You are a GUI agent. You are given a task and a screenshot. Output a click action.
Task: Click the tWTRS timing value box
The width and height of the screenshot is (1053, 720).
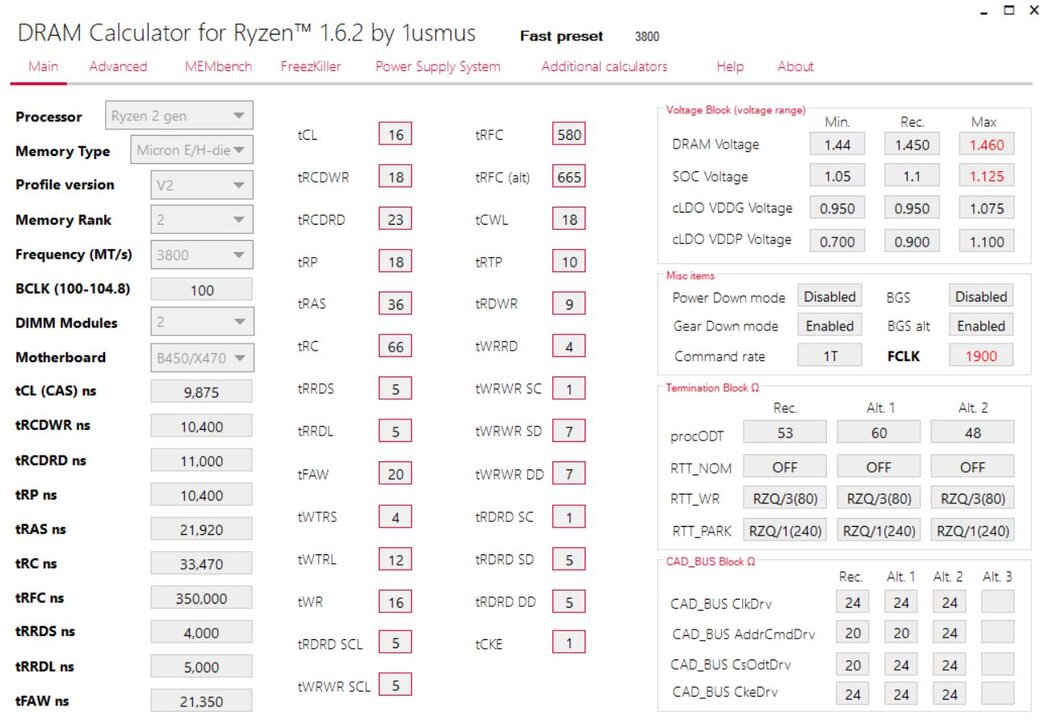396,517
